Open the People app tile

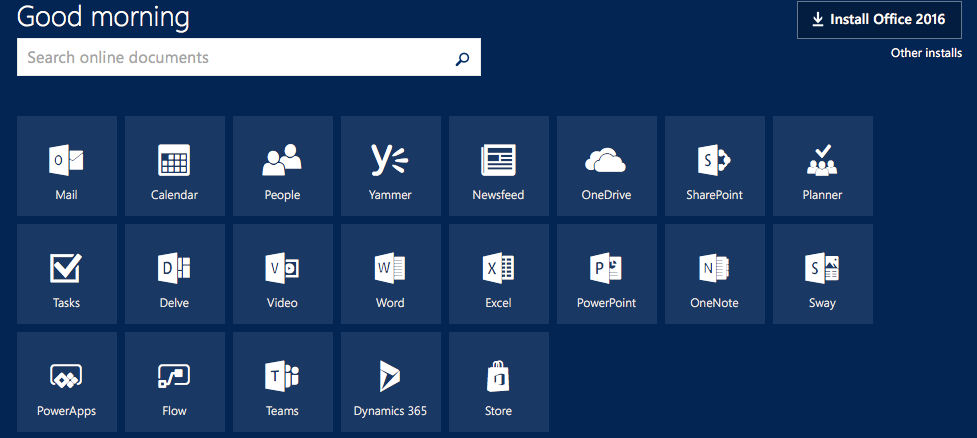point(282,166)
